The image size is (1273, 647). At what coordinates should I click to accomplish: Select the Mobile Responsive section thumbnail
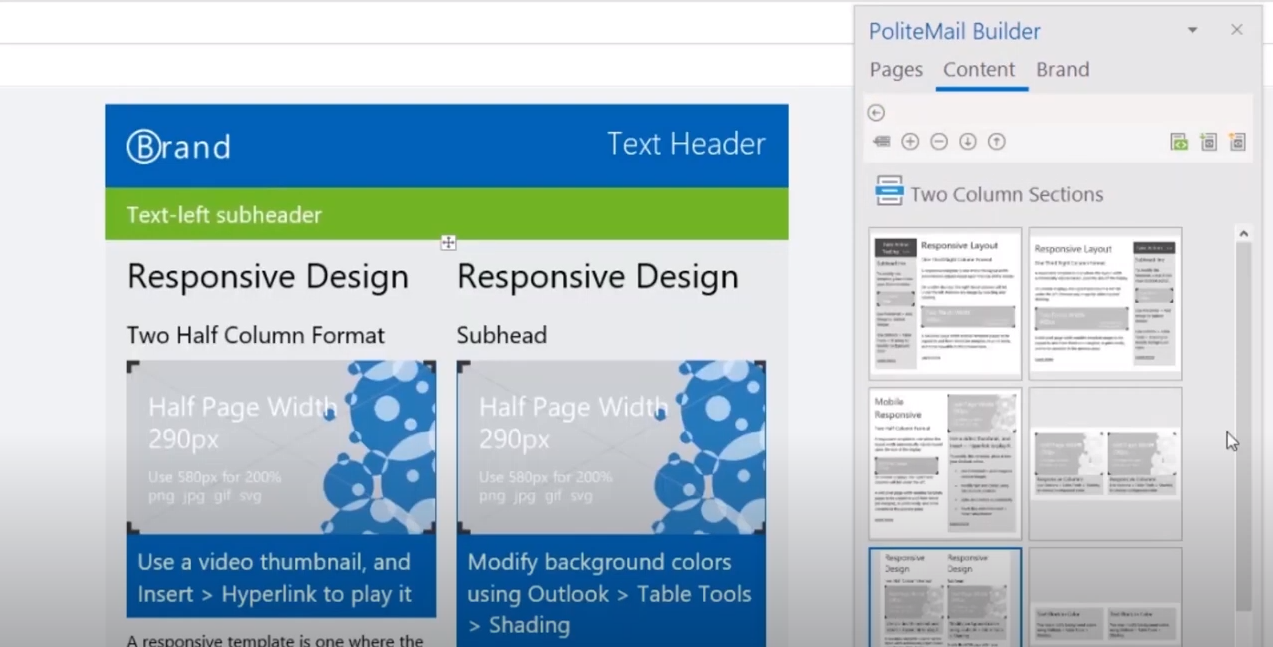coord(945,464)
